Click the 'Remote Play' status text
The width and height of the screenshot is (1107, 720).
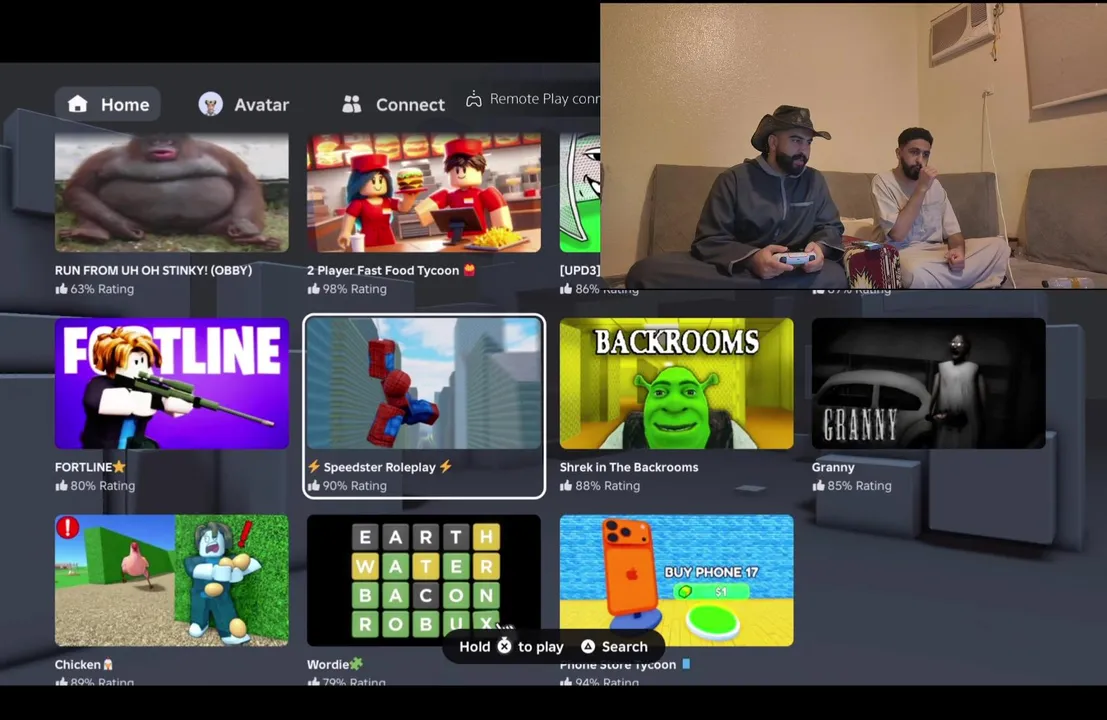coord(544,99)
